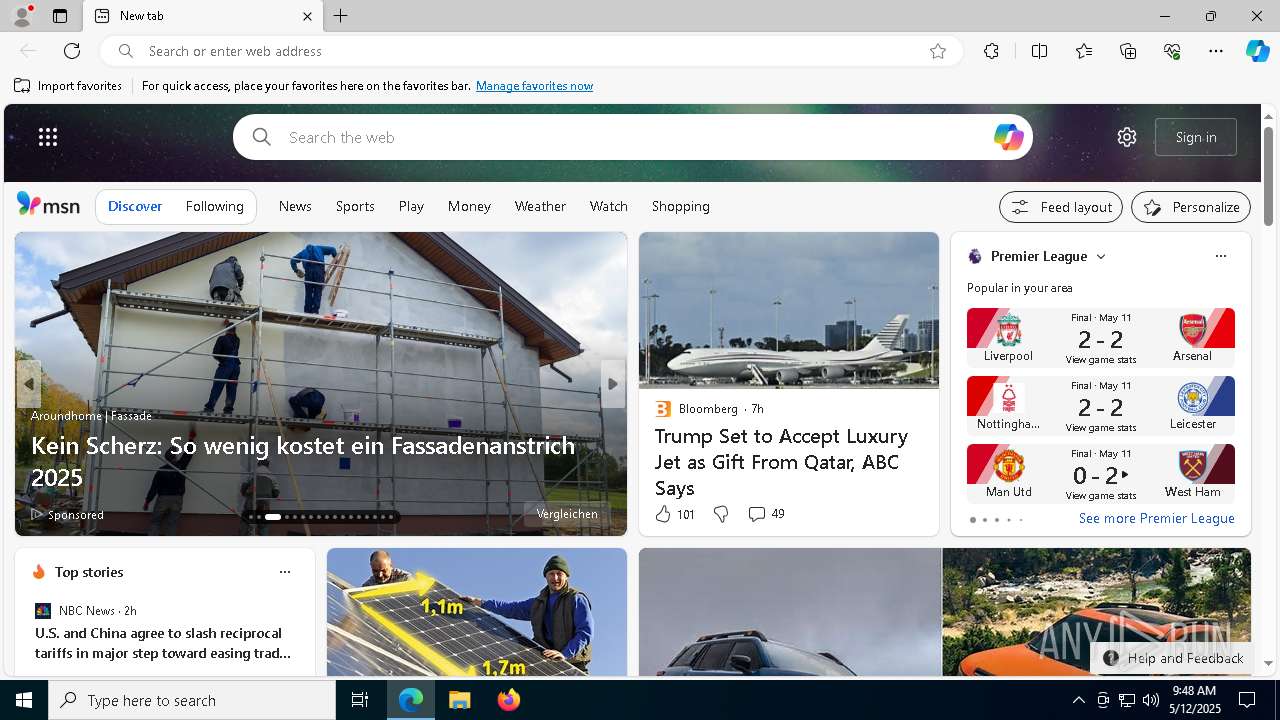This screenshot has width=1280, height=720.
Task: Launch Firefox from the taskbar
Action: click(509, 700)
